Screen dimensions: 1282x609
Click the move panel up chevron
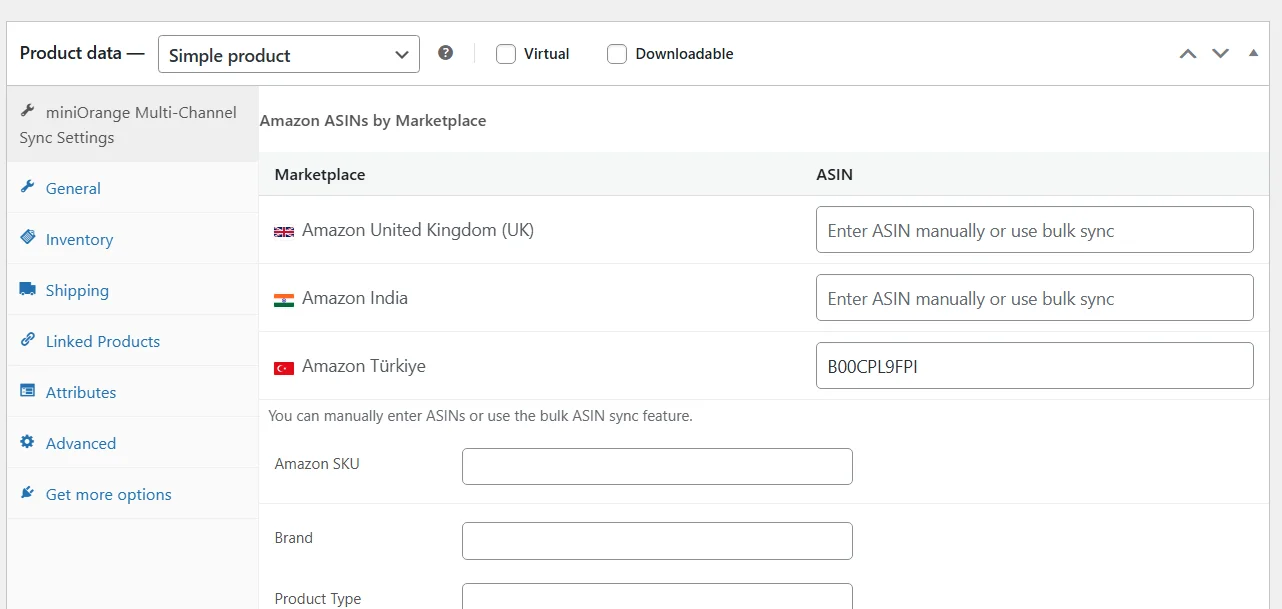point(1188,53)
